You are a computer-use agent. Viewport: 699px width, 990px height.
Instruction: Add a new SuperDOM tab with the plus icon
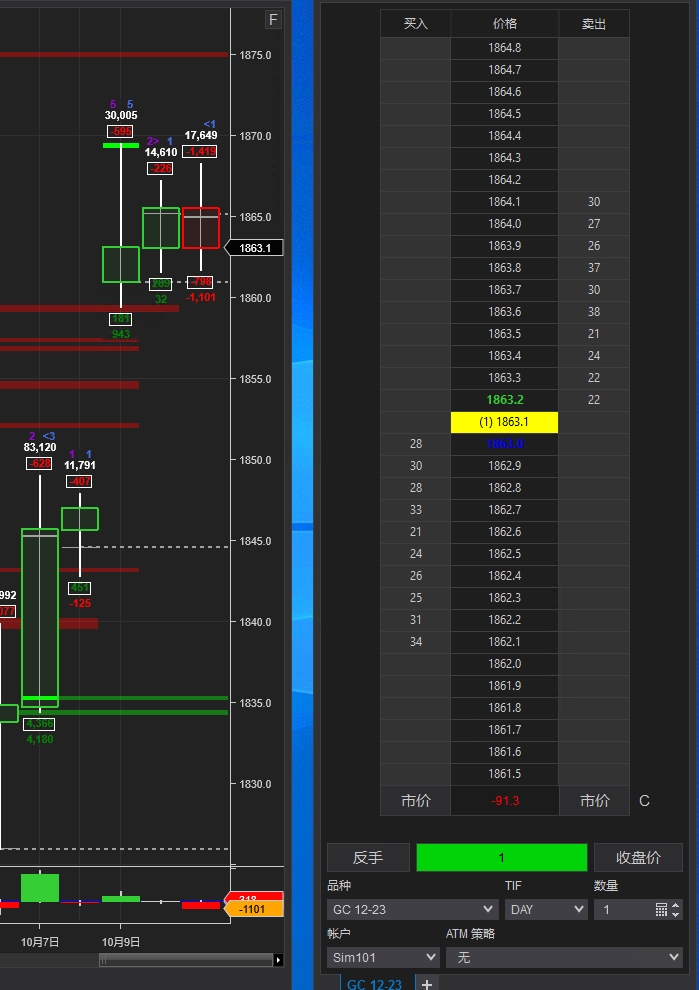(427, 984)
